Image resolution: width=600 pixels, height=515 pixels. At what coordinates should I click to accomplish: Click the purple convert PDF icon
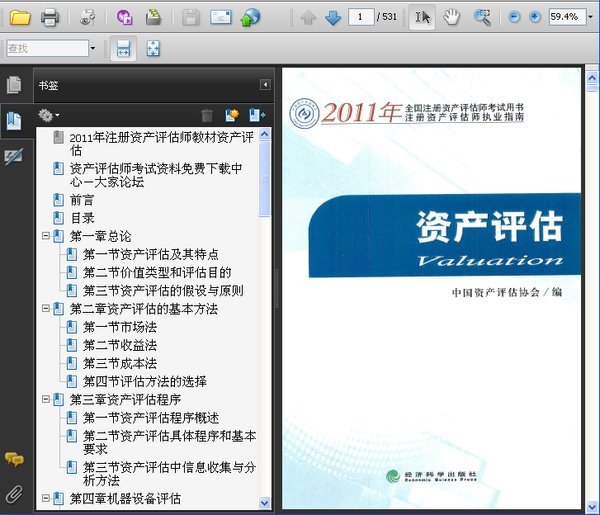coord(124,17)
